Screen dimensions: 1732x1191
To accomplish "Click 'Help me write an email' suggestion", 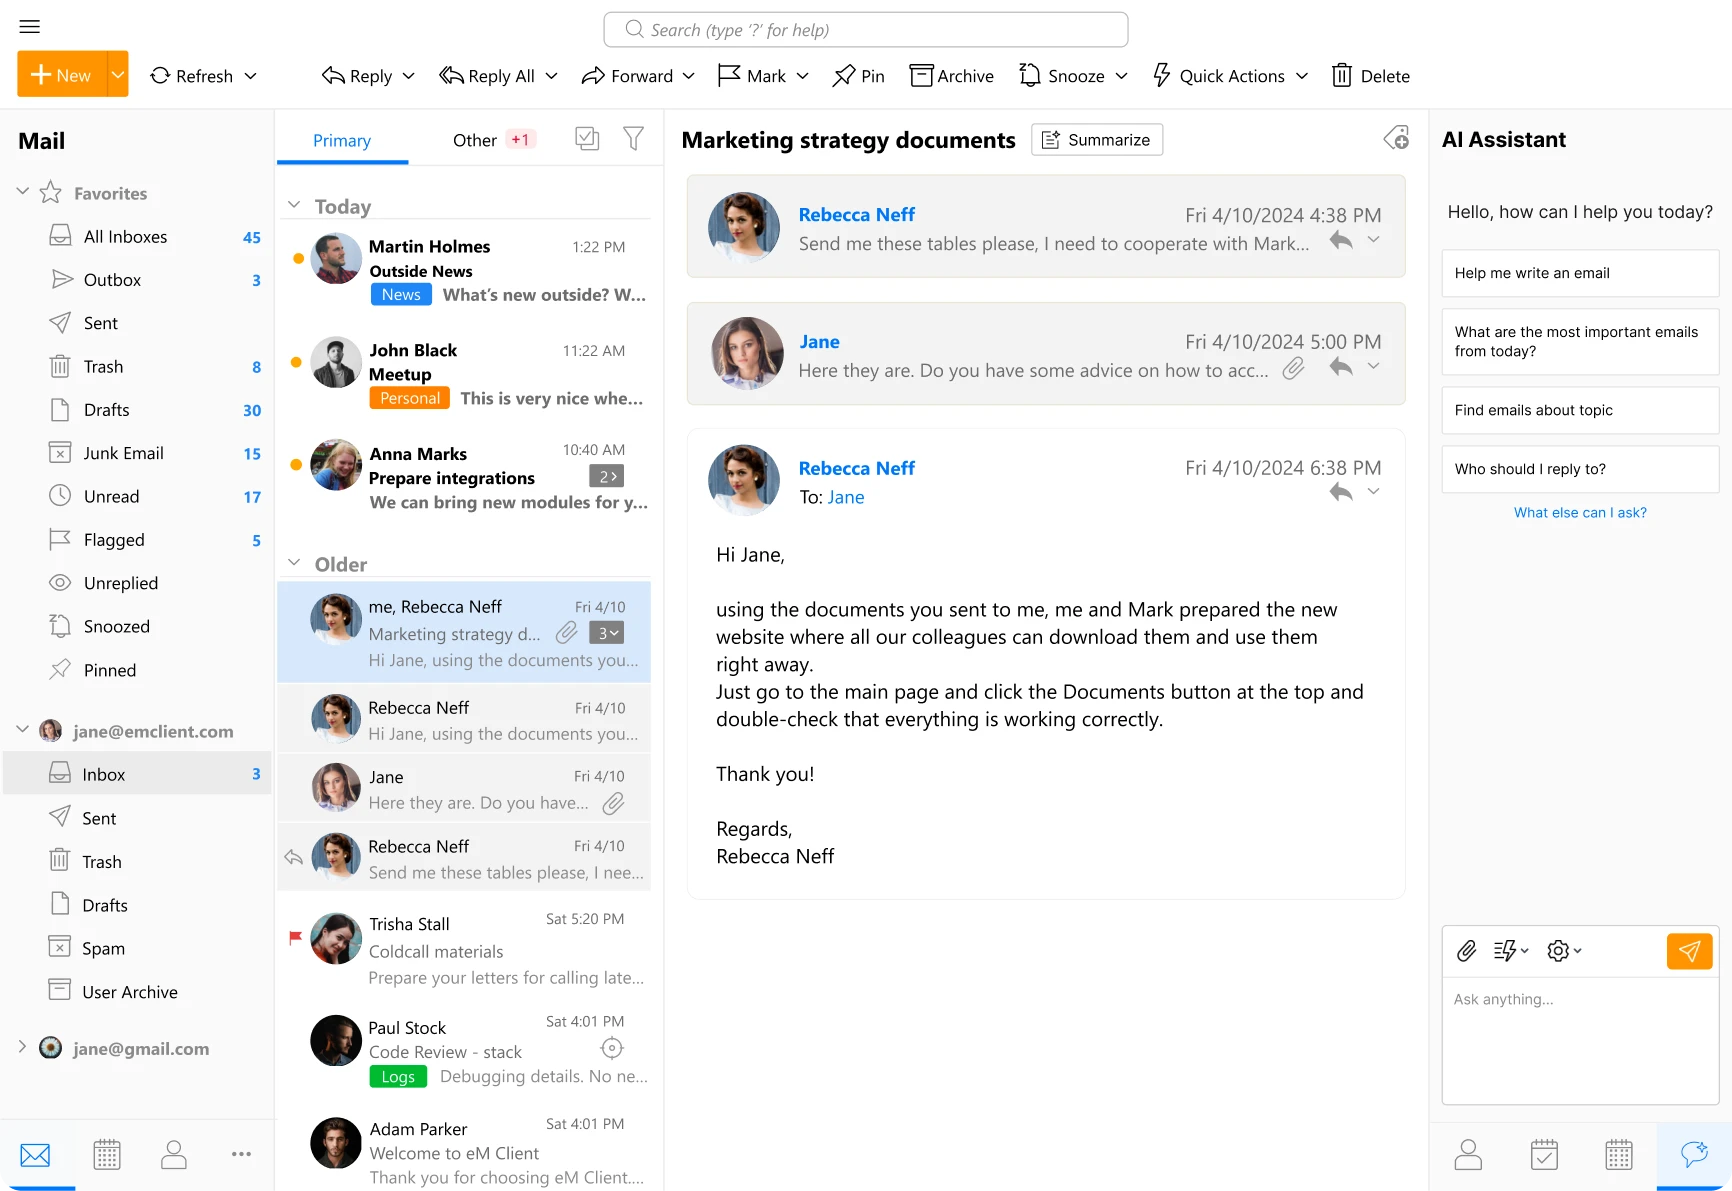I will click(x=1580, y=273).
